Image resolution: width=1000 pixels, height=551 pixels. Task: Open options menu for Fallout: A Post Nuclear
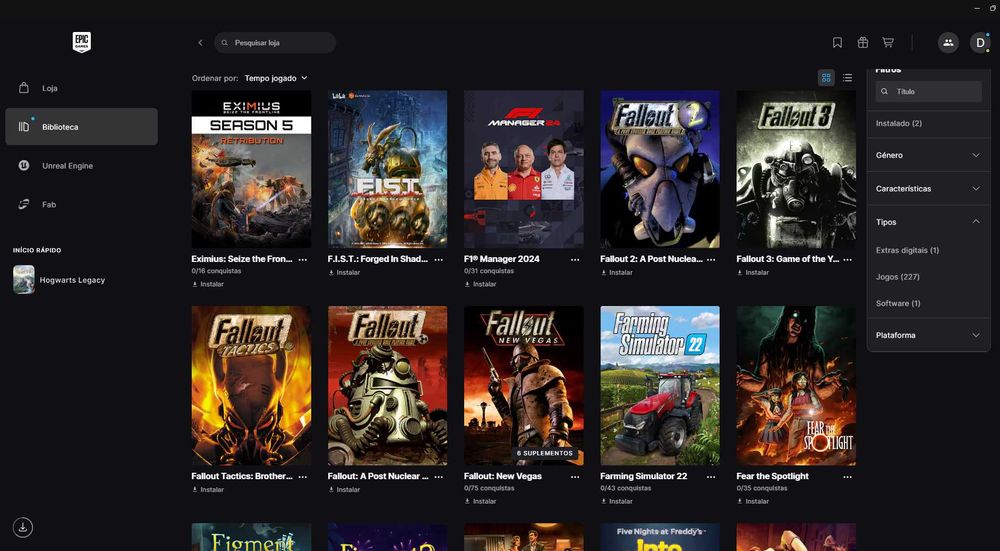click(x=439, y=476)
